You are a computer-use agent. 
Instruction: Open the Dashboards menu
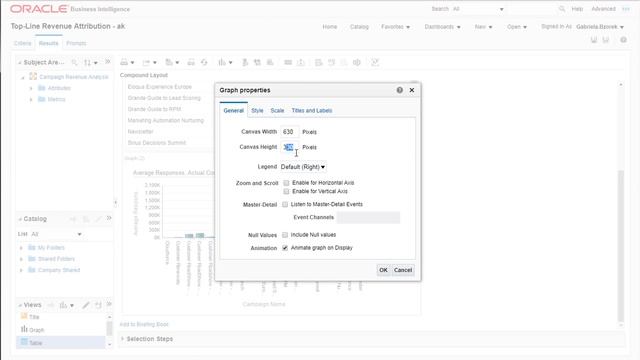tap(442, 27)
